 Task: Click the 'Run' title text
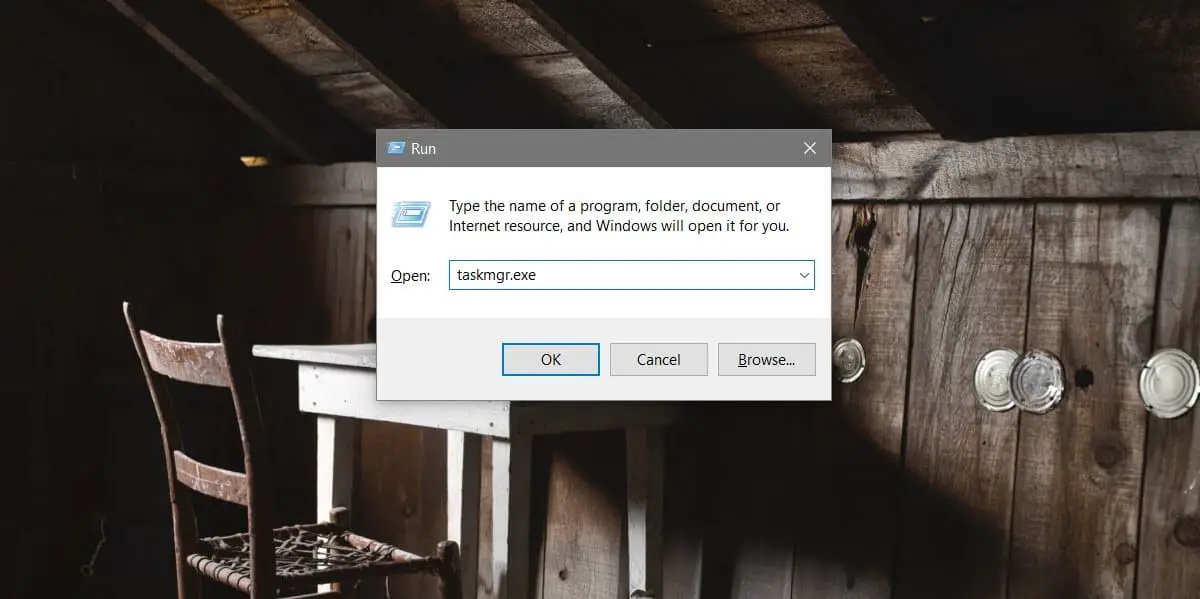(x=423, y=148)
